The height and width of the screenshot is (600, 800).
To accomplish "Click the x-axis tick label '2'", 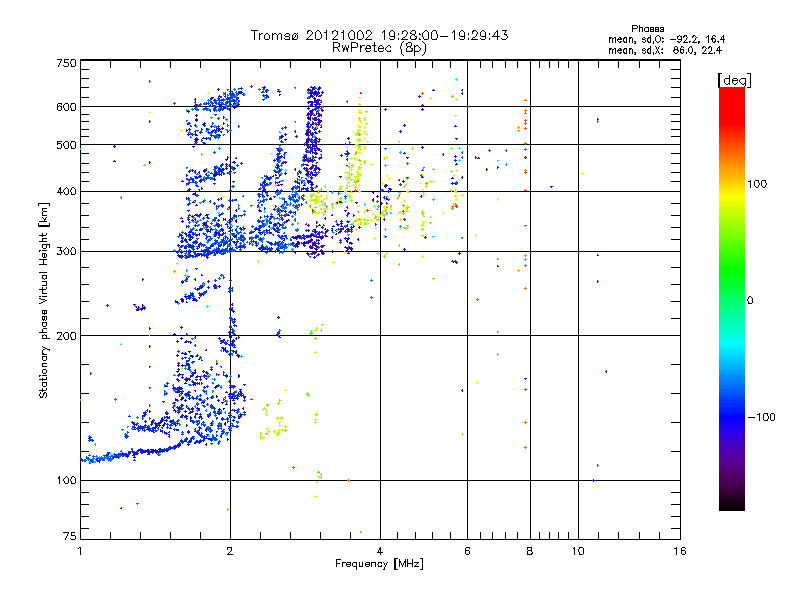I will click(x=230, y=551).
